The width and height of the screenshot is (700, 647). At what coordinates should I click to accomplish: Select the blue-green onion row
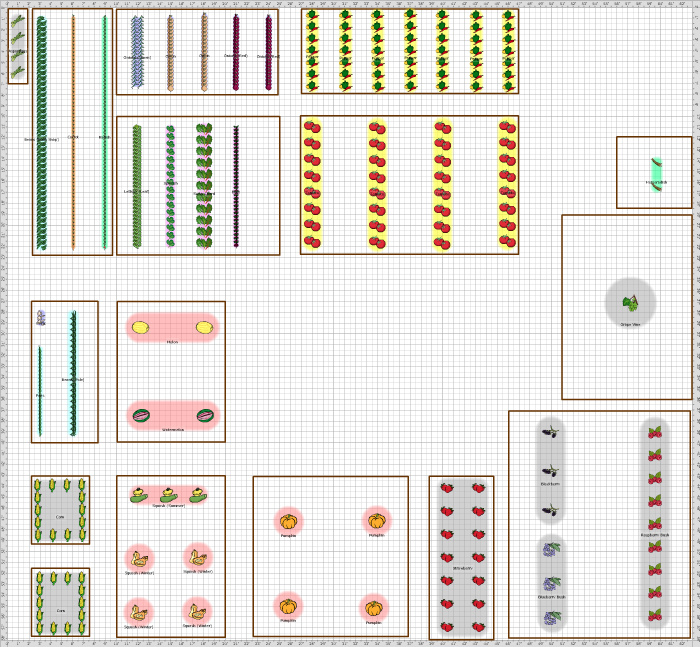tap(138, 52)
